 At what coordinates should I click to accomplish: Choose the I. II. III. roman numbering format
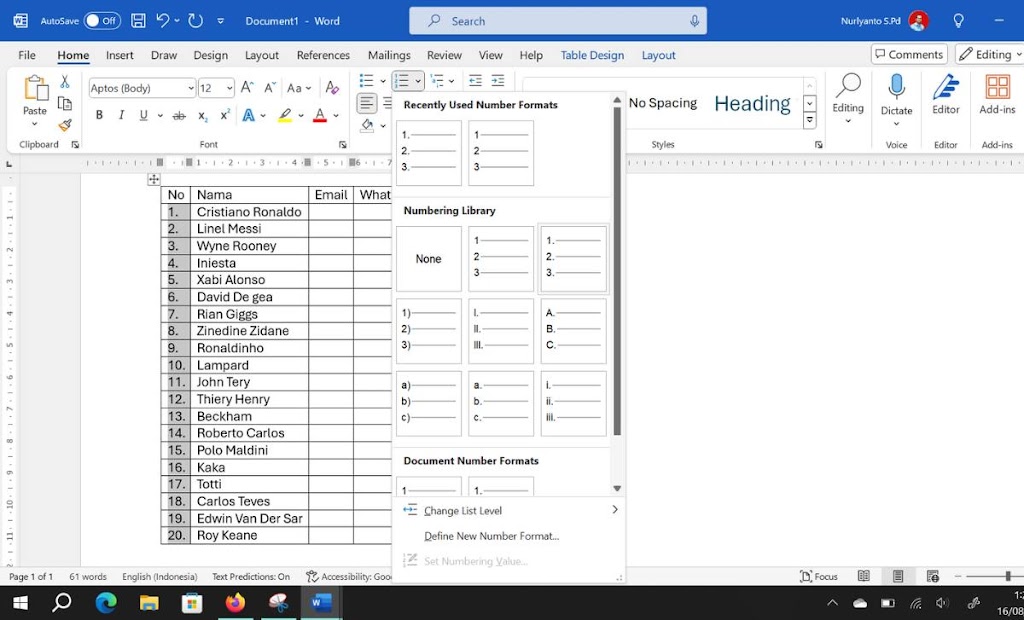(x=501, y=331)
